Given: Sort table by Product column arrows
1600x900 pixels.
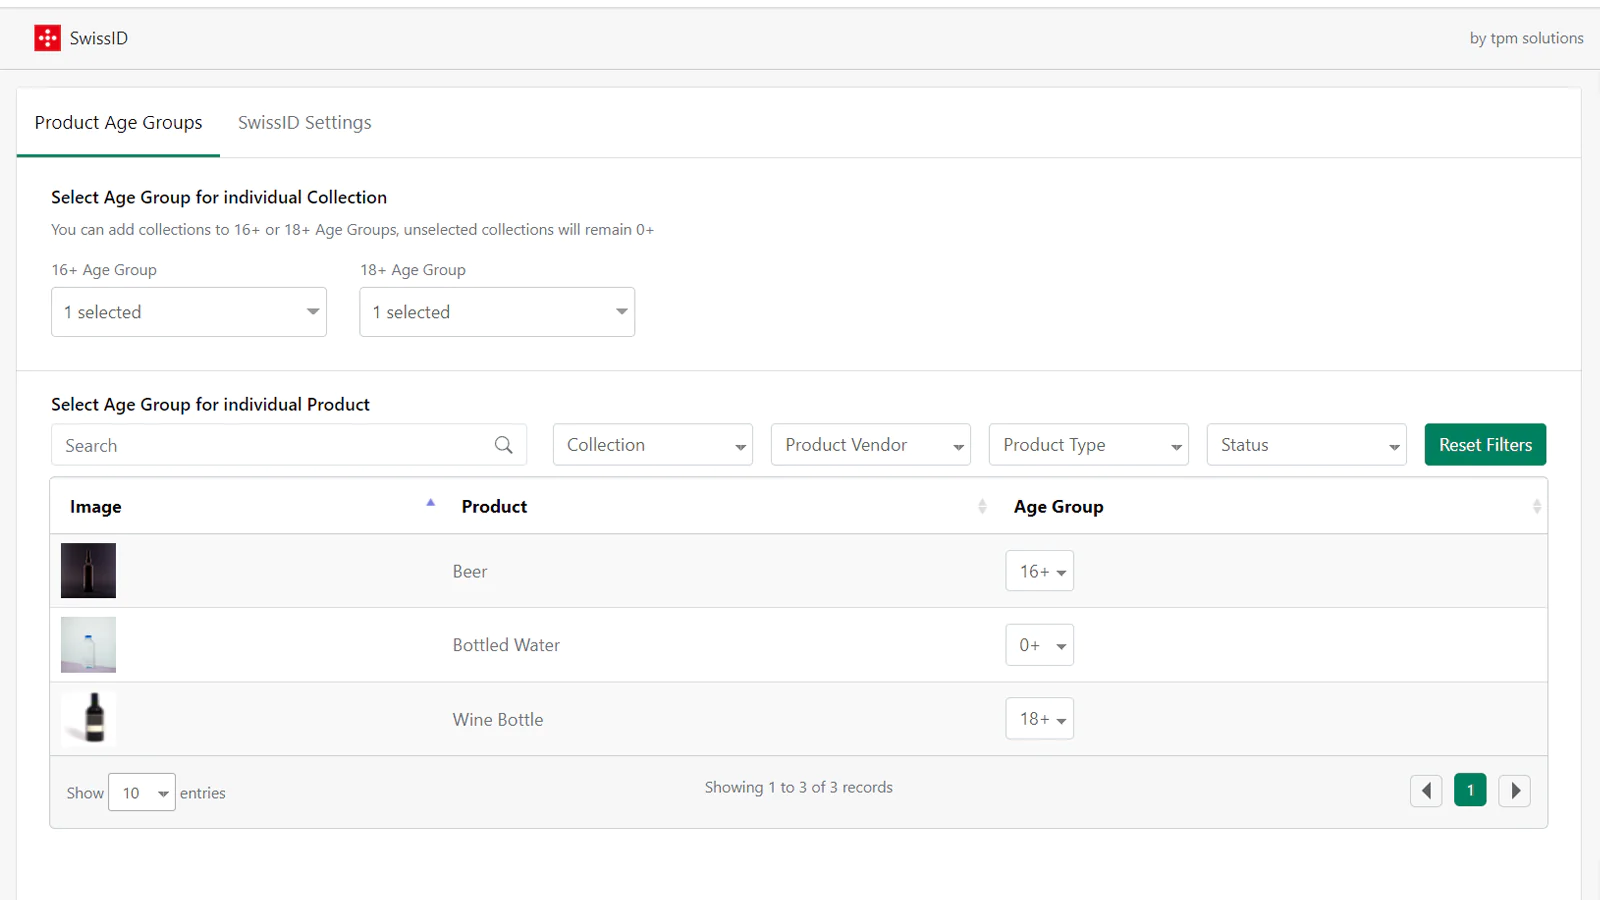Looking at the screenshot, I should [981, 507].
